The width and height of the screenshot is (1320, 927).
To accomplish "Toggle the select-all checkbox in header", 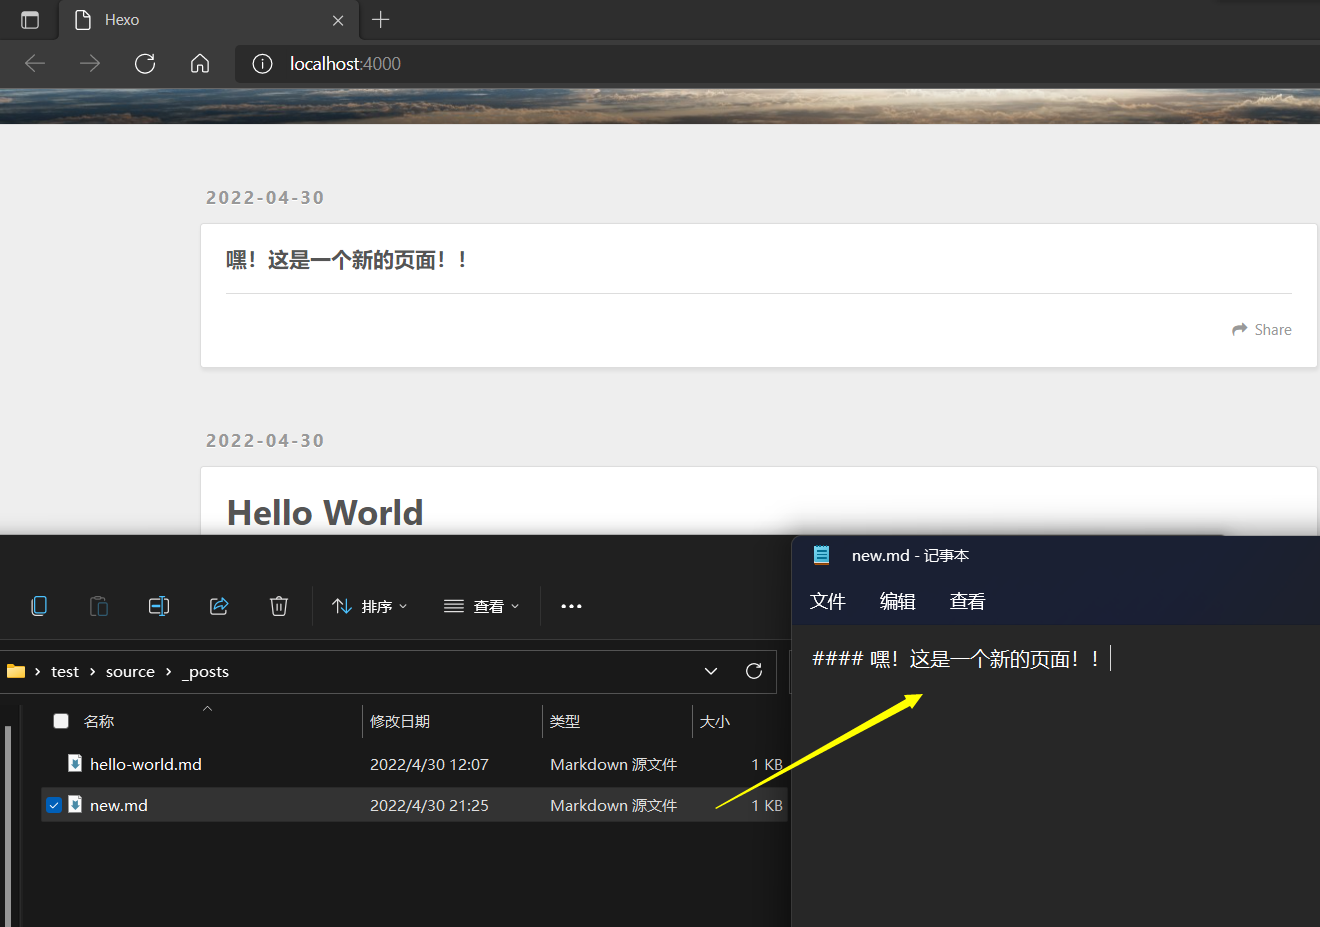I will pyautogui.click(x=61, y=721).
